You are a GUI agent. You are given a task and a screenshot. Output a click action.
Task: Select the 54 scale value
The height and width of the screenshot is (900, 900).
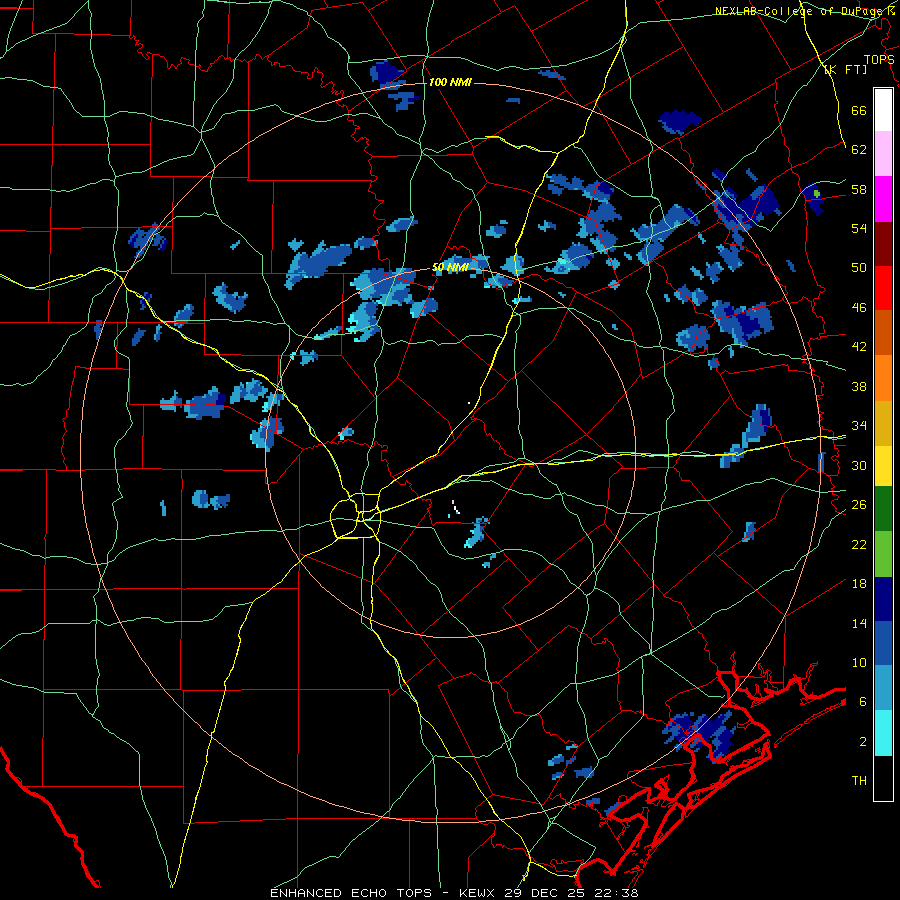(x=859, y=228)
